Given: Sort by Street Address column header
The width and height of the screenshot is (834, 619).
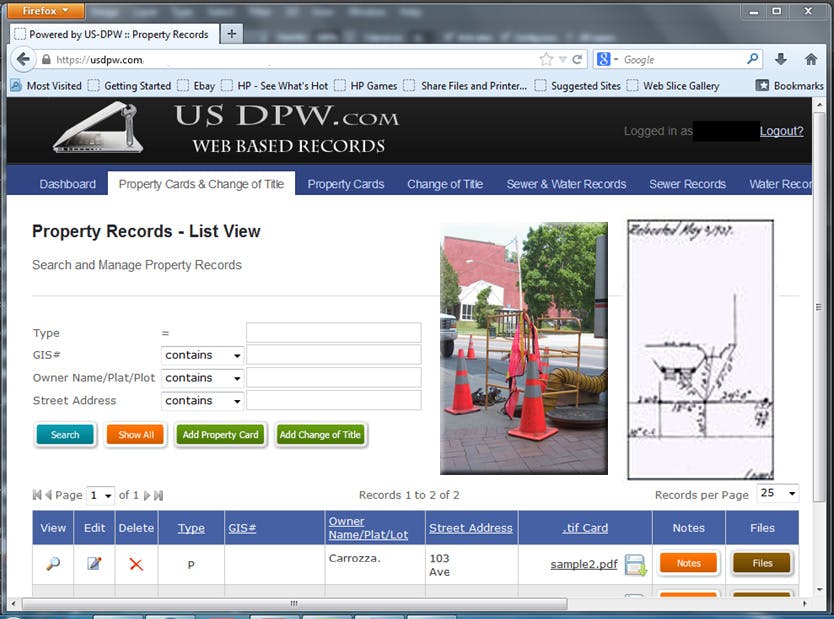Looking at the screenshot, I should click(471, 528).
